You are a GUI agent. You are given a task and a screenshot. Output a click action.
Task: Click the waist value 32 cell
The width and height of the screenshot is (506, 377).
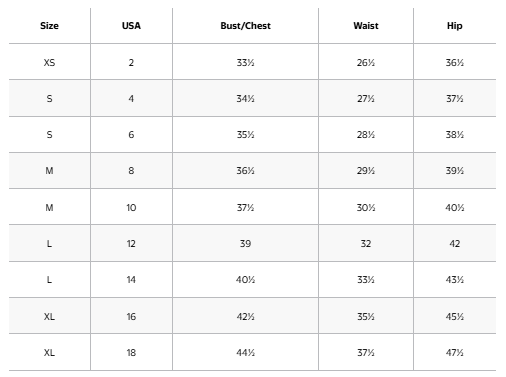(366, 243)
